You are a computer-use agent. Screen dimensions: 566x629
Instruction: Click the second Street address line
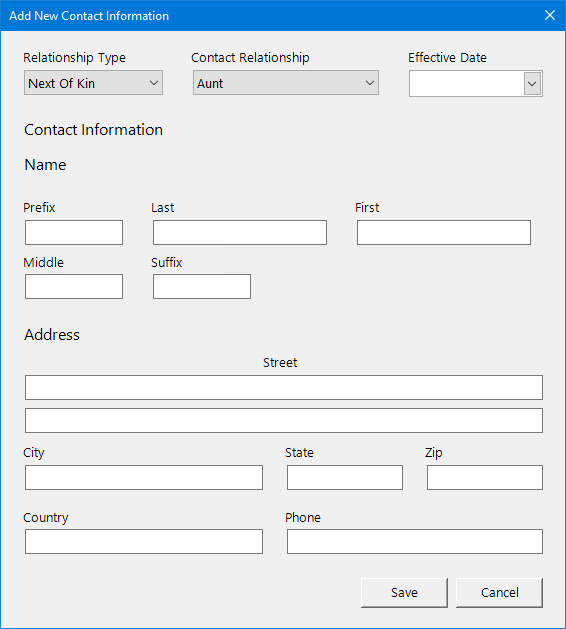(284, 420)
